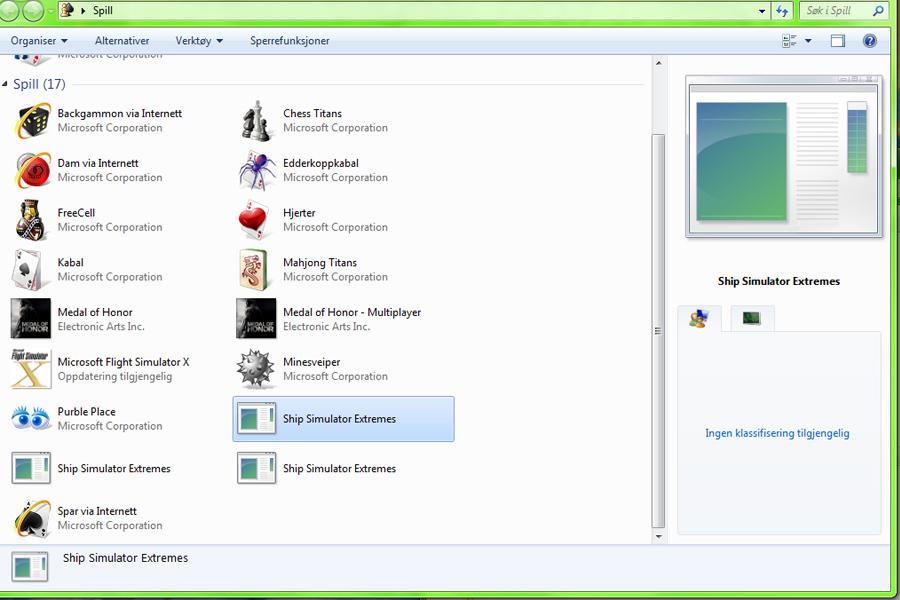
Task: Select the Mahjong Titans tile icon
Action: (x=254, y=270)
